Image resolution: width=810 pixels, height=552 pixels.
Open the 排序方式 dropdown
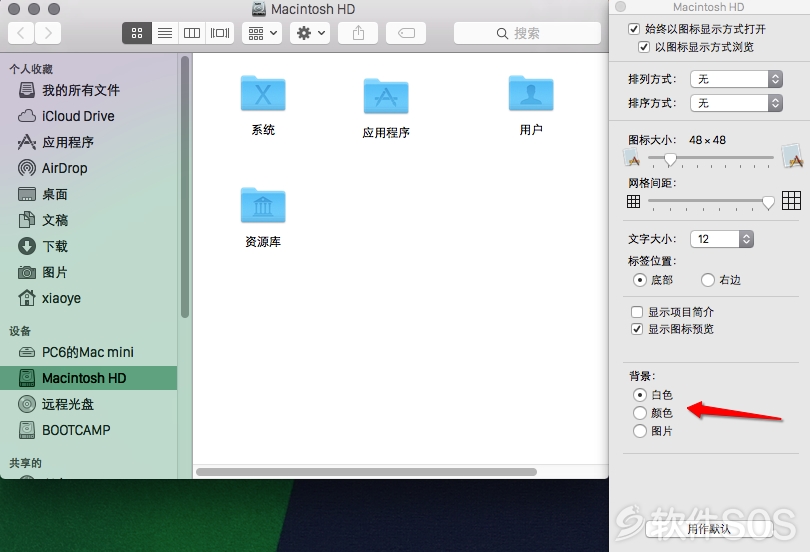[x=736, y=103]
